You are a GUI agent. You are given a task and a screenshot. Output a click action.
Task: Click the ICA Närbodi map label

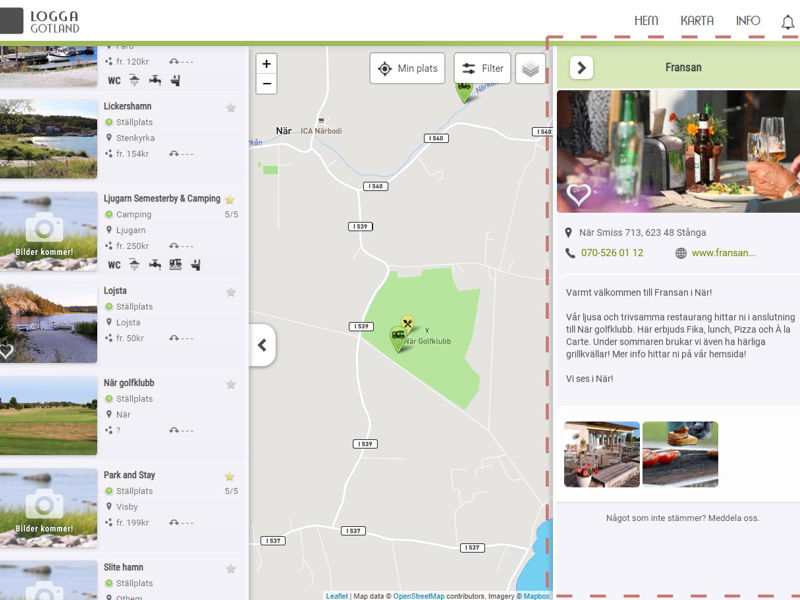point(321,131)
